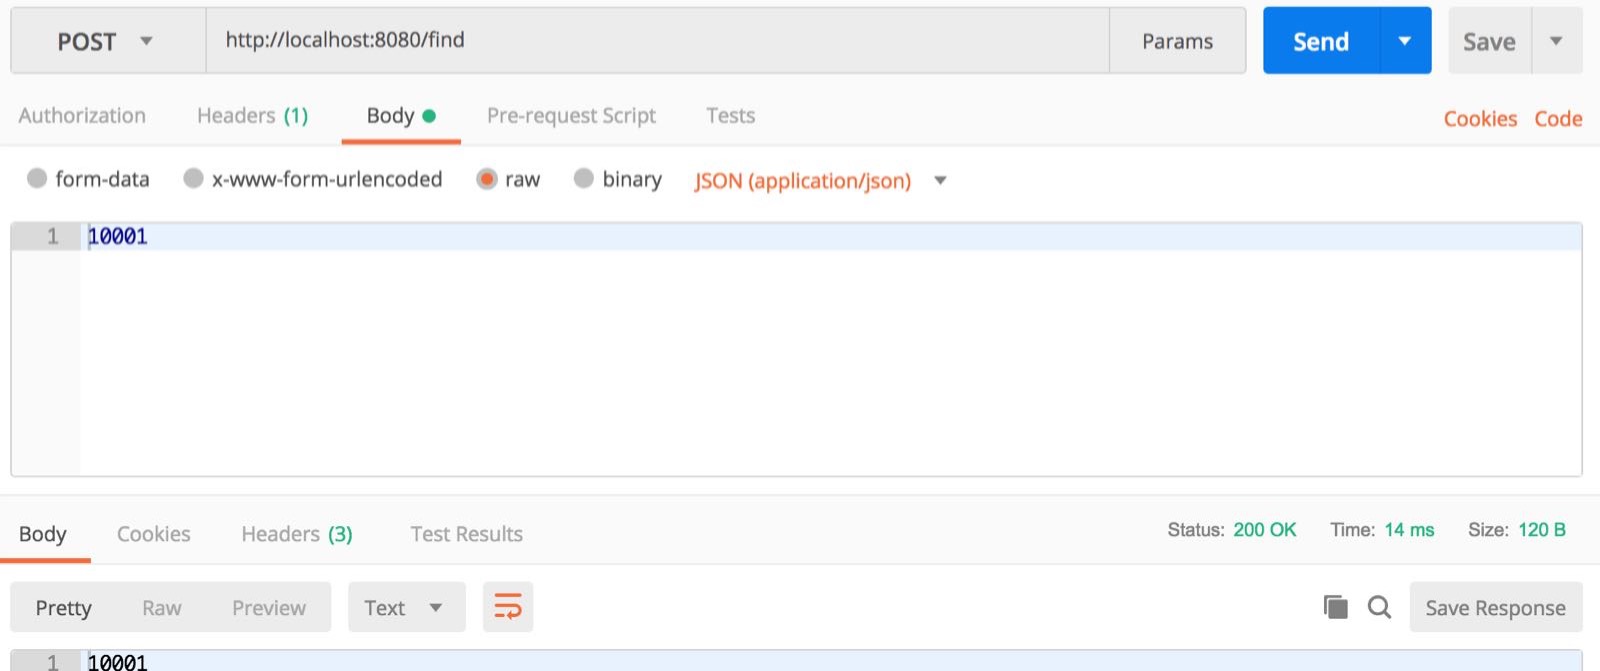Show the response Body tab
The width and height of the screenshot is (1600, 671).
click(43, 534)
